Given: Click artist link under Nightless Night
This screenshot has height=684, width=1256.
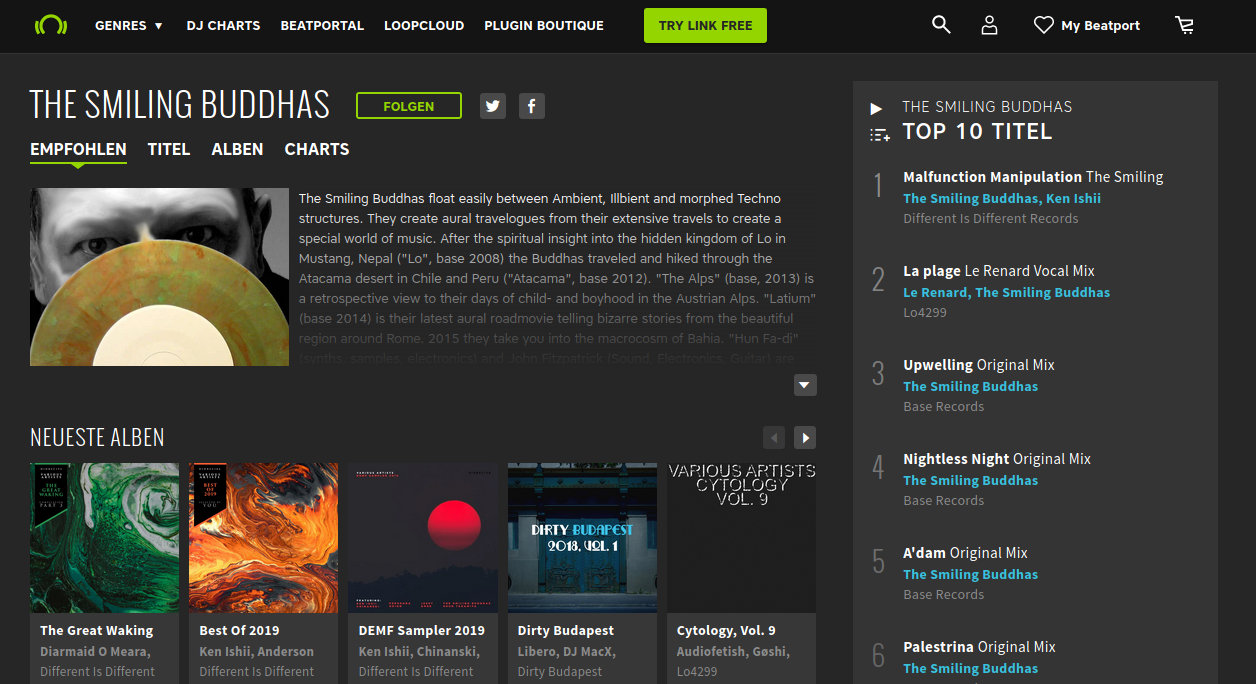Looking at the screenshot, I should click(971, 480).
